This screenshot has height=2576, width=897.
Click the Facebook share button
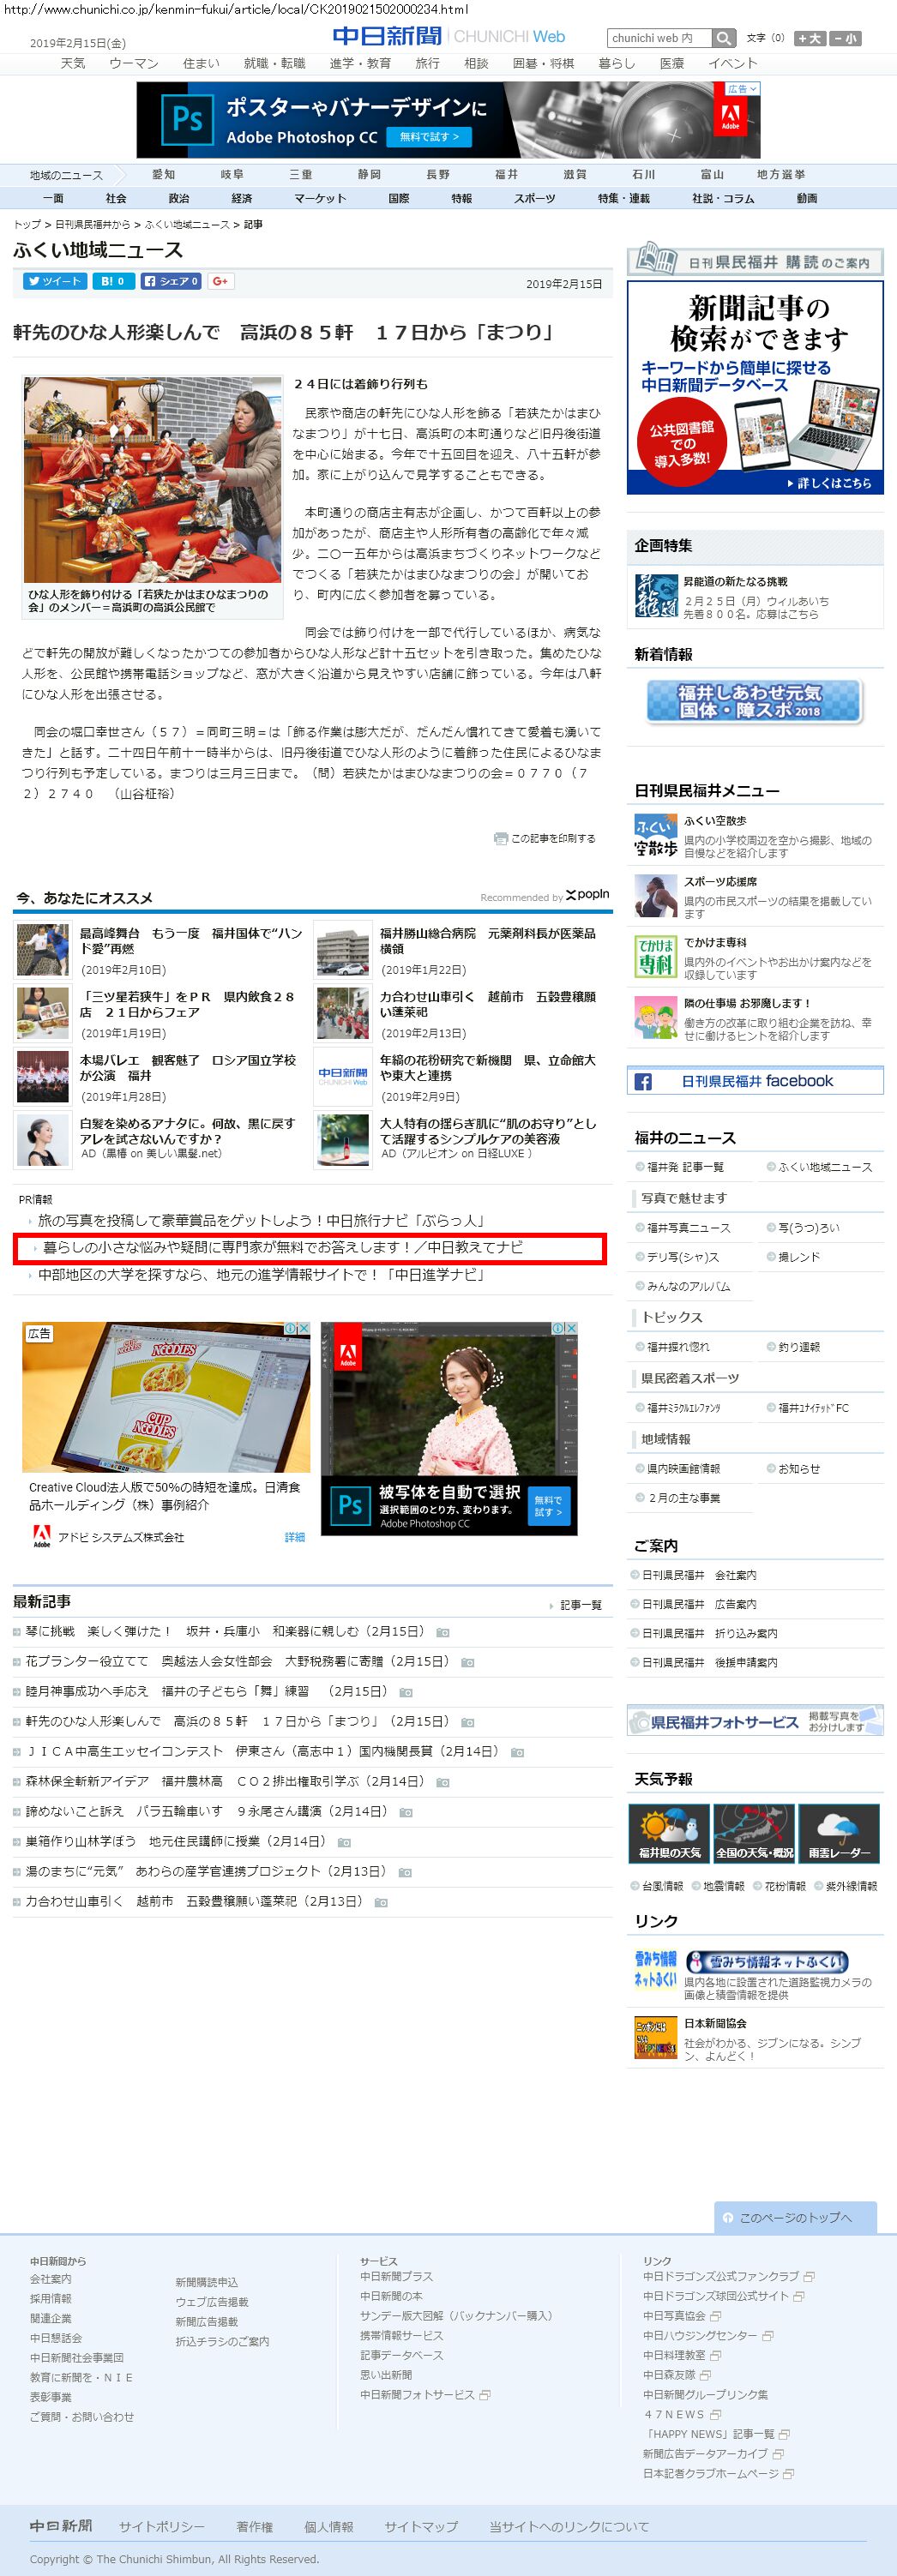(171, 281)
